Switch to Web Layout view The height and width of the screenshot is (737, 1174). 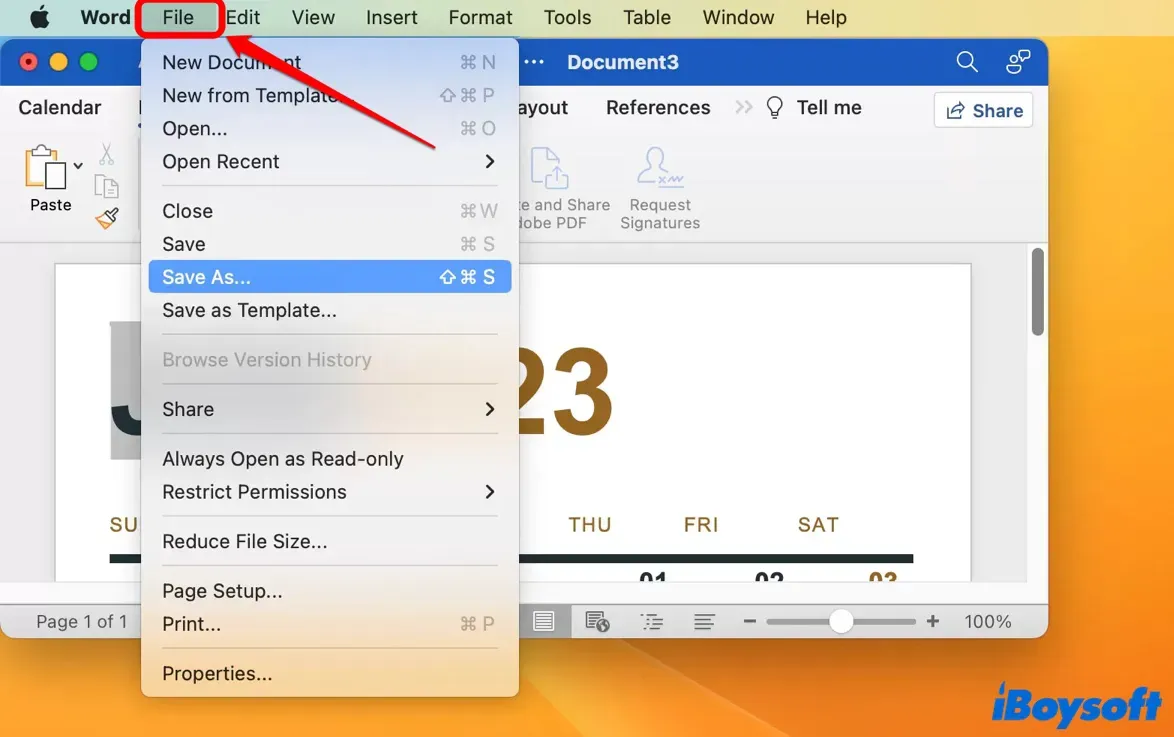tap(597, 622)
